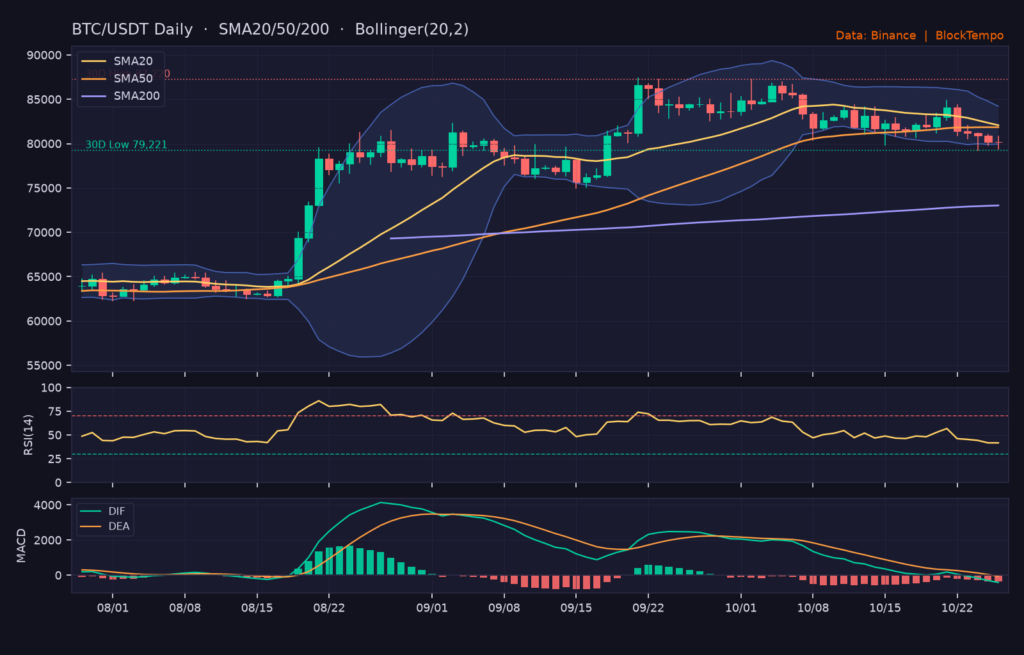Viewport: 1024px width, 655px height.
Task: Click the 80000 price axis label
Action: tap(44, 144)
